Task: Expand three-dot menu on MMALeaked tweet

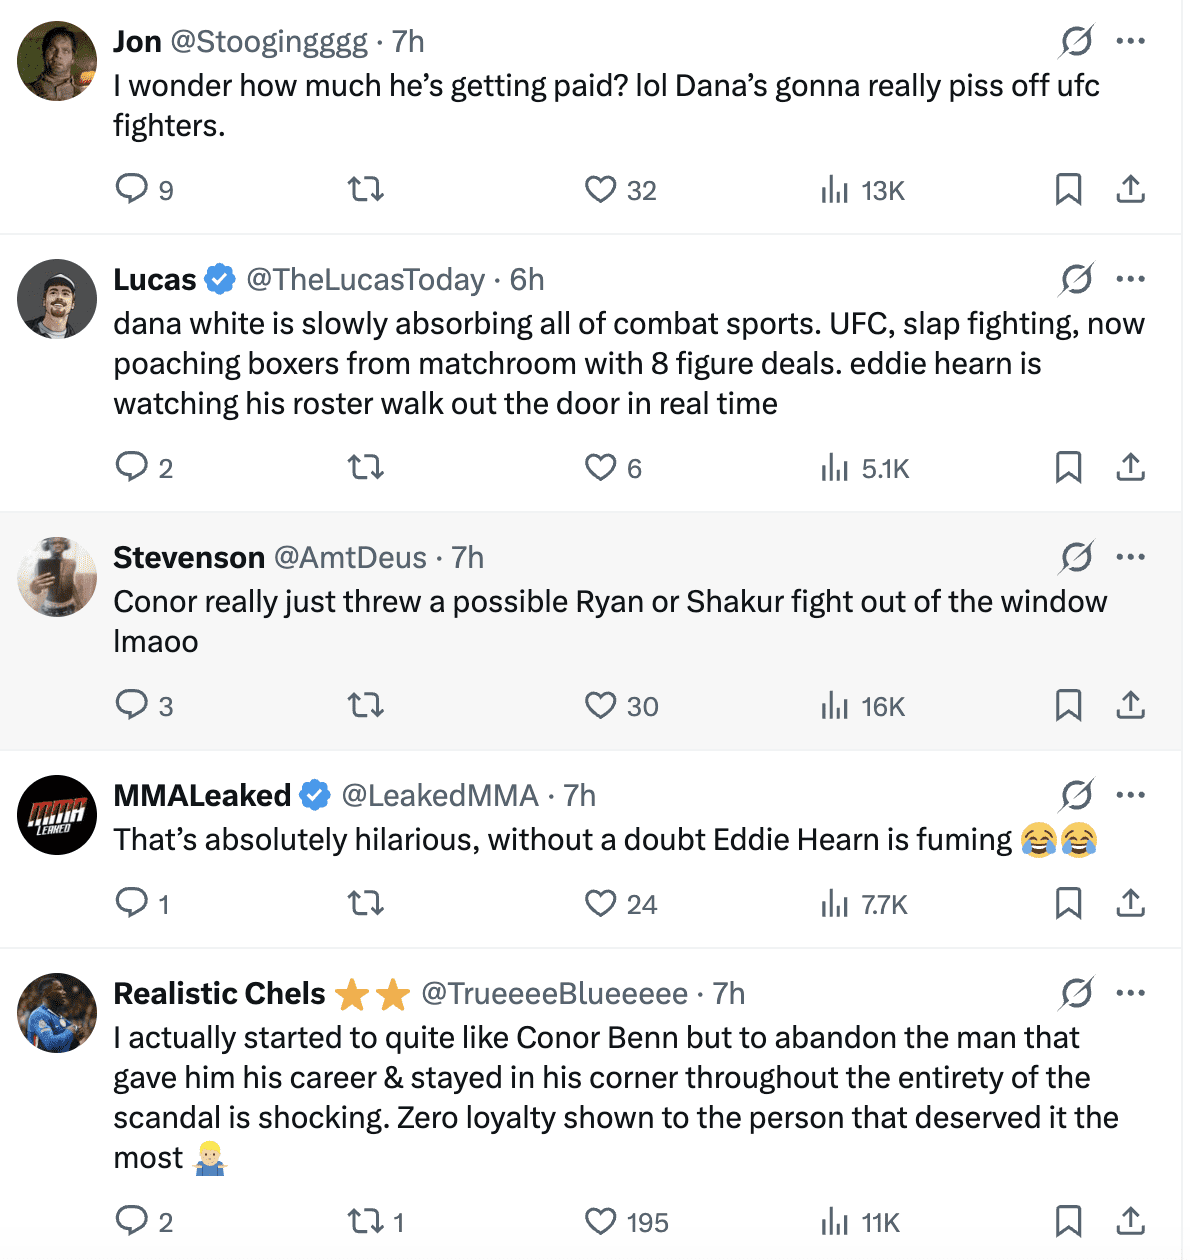Action: click(x=1130, y=795)
